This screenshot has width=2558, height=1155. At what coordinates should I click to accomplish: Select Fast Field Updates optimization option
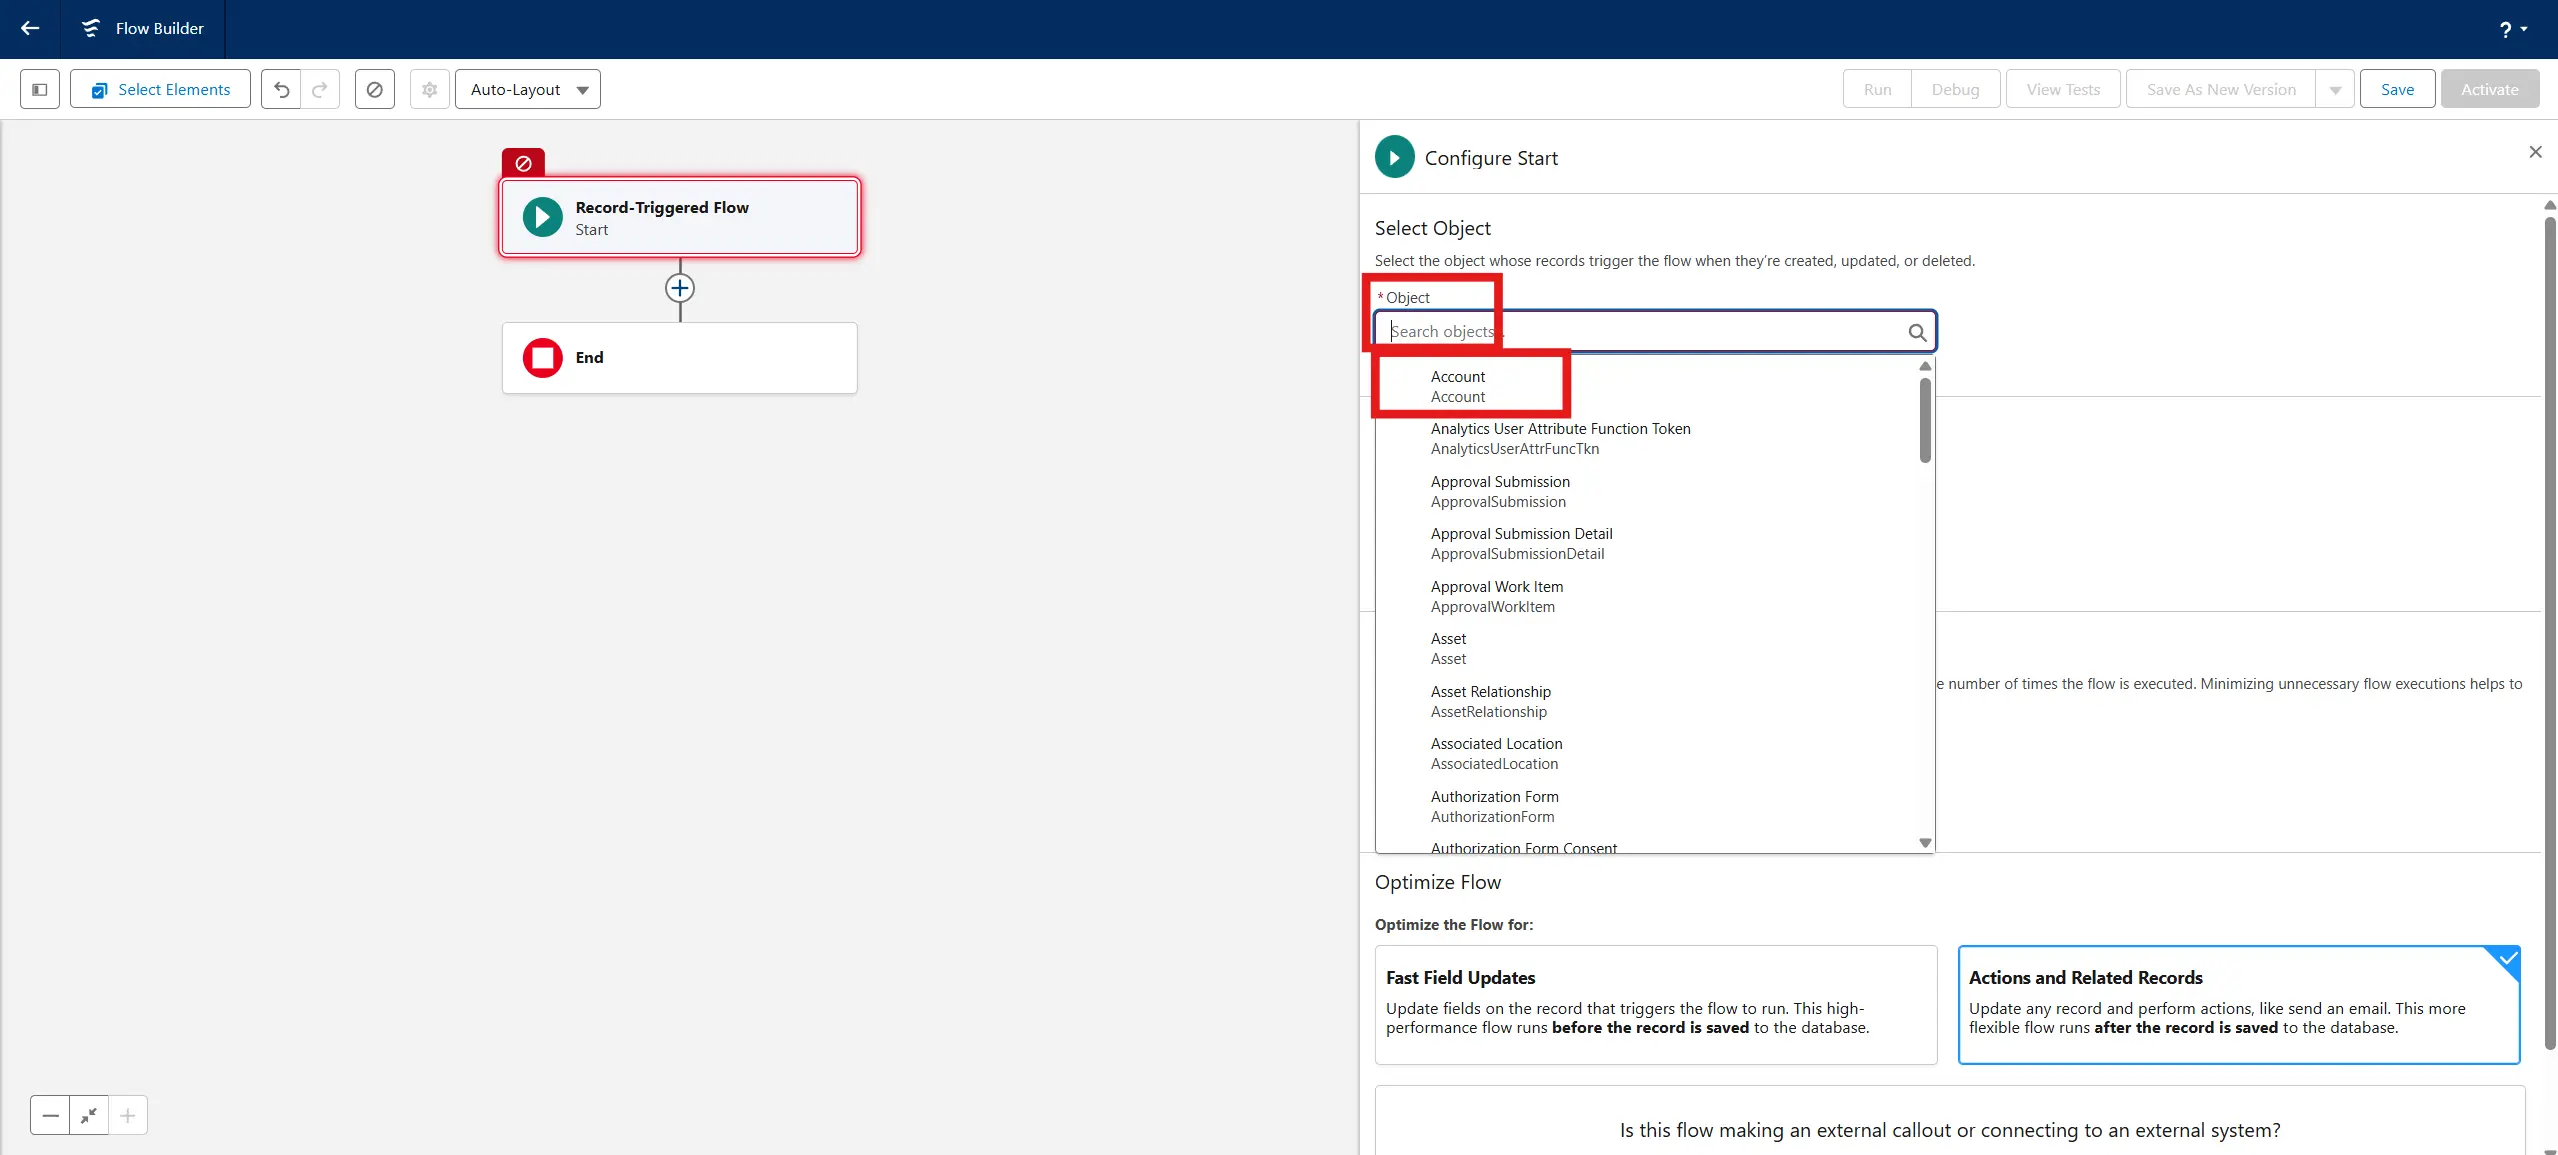pos(1655,1003)
